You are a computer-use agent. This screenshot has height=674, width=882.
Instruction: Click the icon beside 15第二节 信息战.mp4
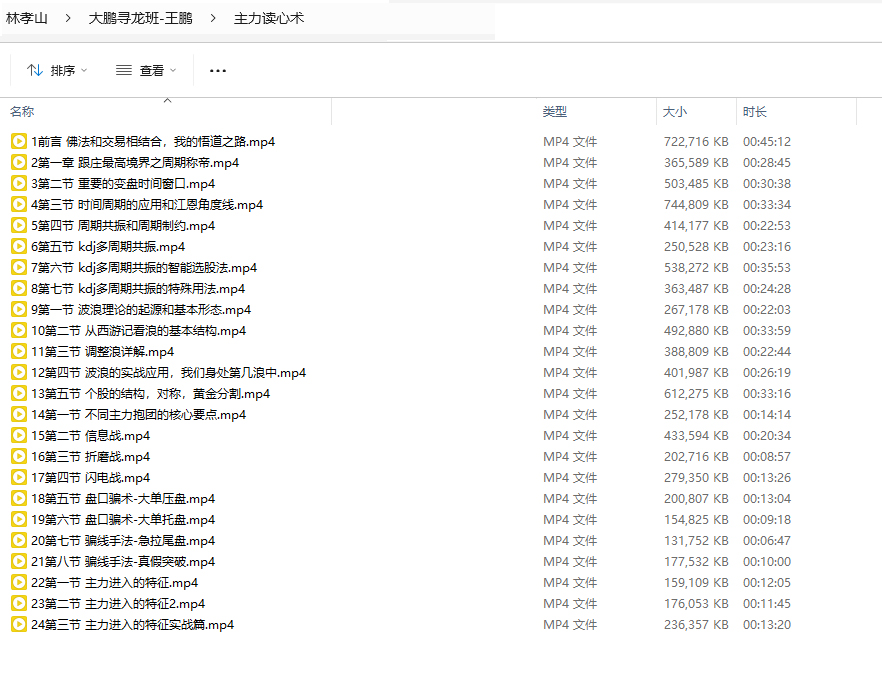click(x=18, y=435)
